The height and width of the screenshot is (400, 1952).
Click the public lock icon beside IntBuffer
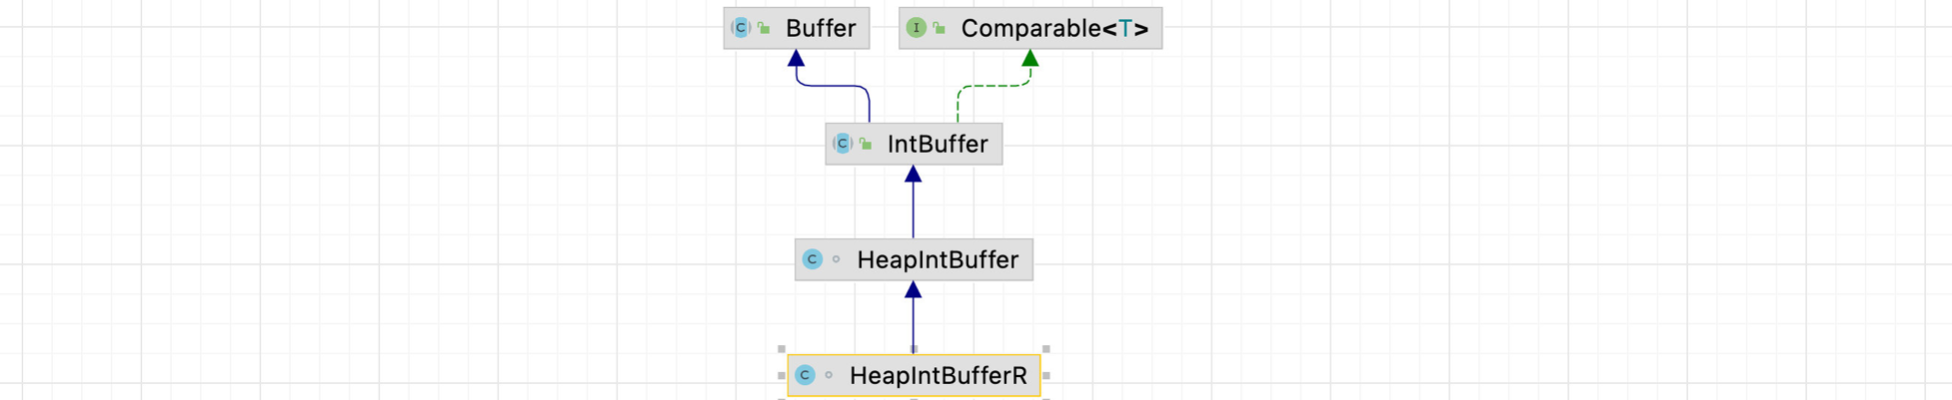coord(866,144)
